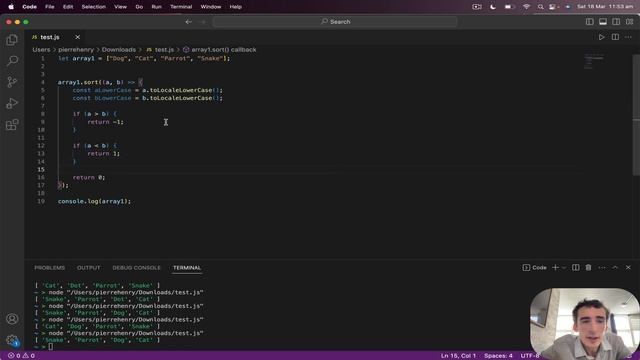The width and height of the screenshot is (640, 360).
Task: Open the Accounts menu icon
Action: click(x=12, y=318)
